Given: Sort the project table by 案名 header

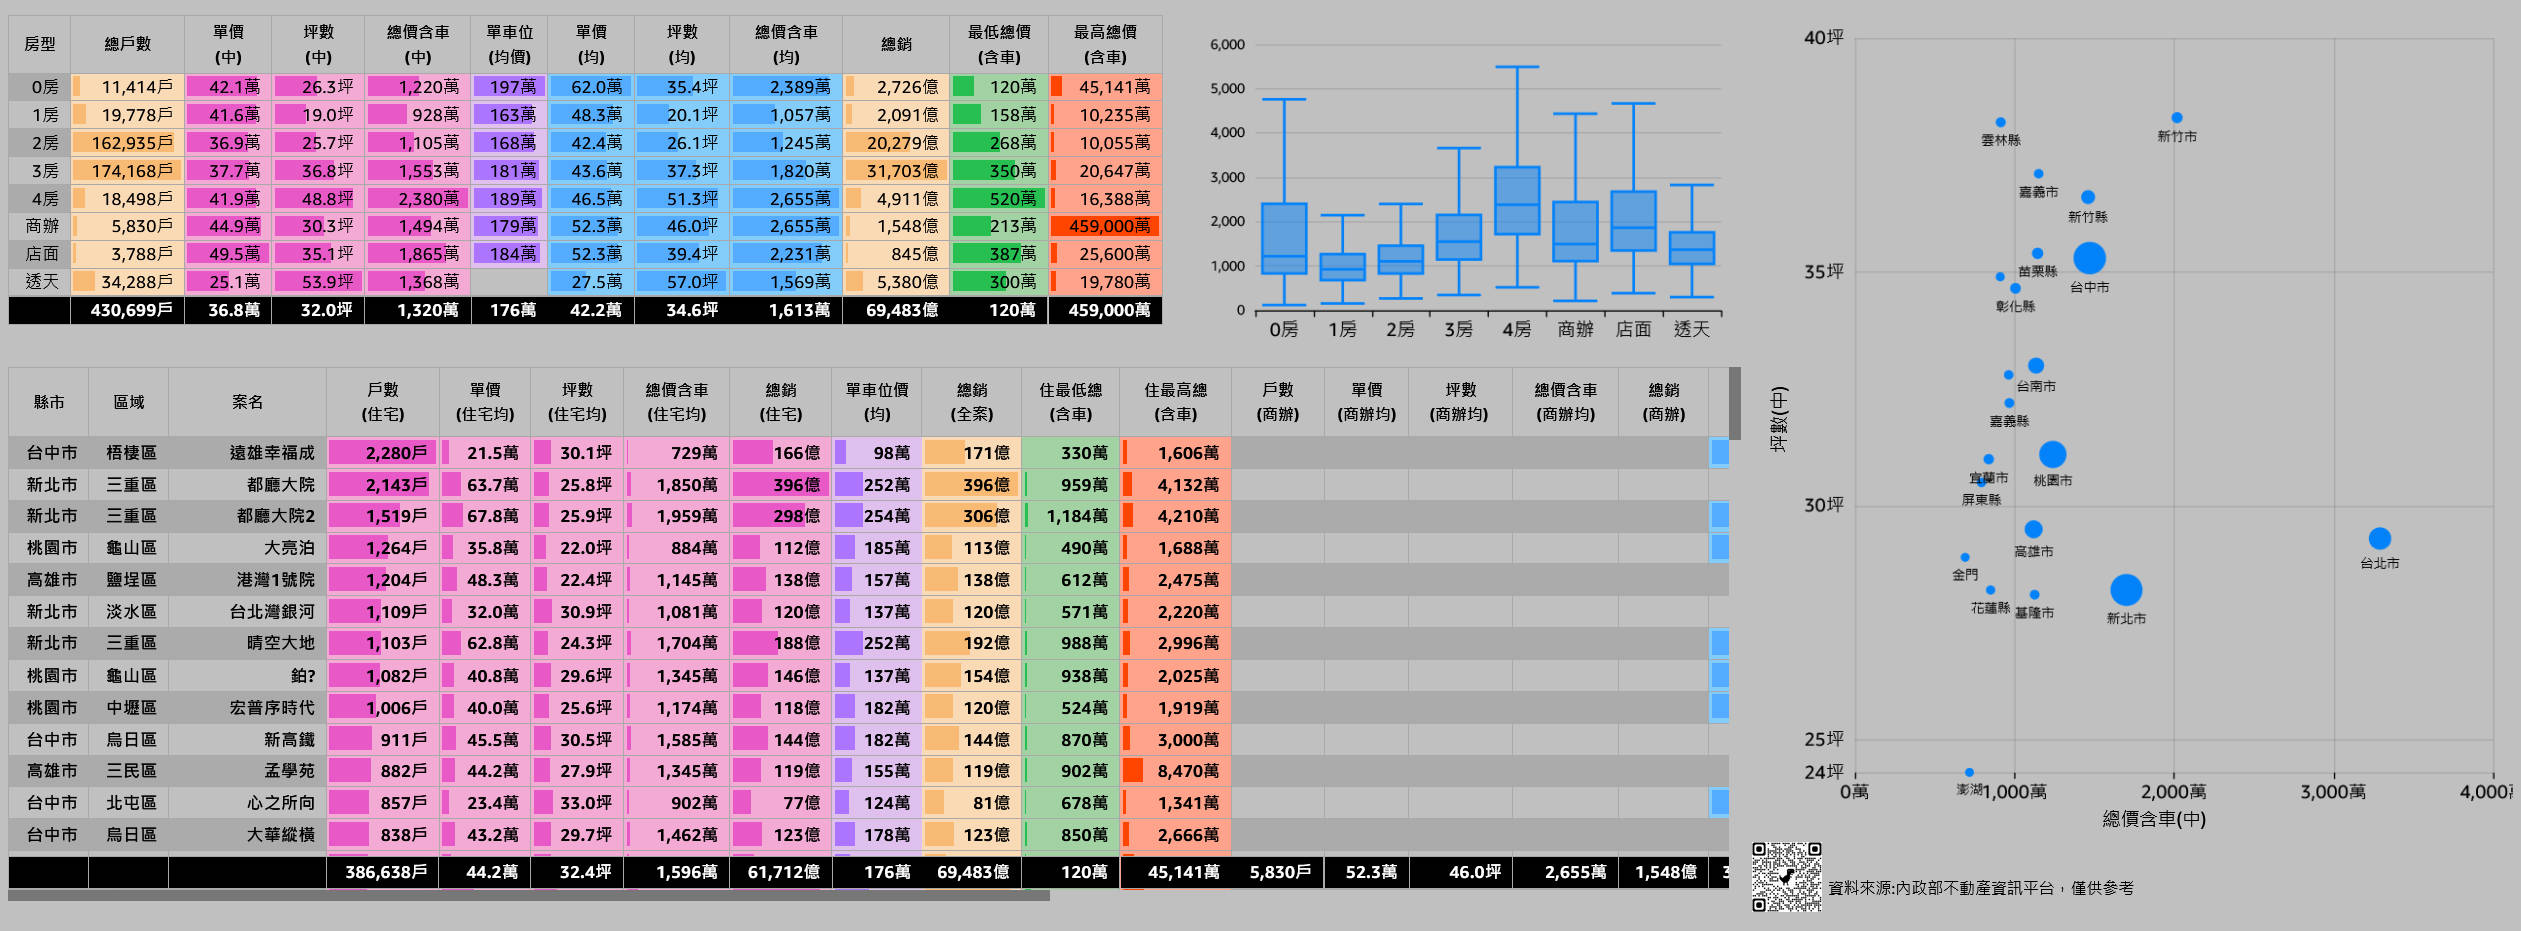Looking at the screenshot, I should (247, 402).
